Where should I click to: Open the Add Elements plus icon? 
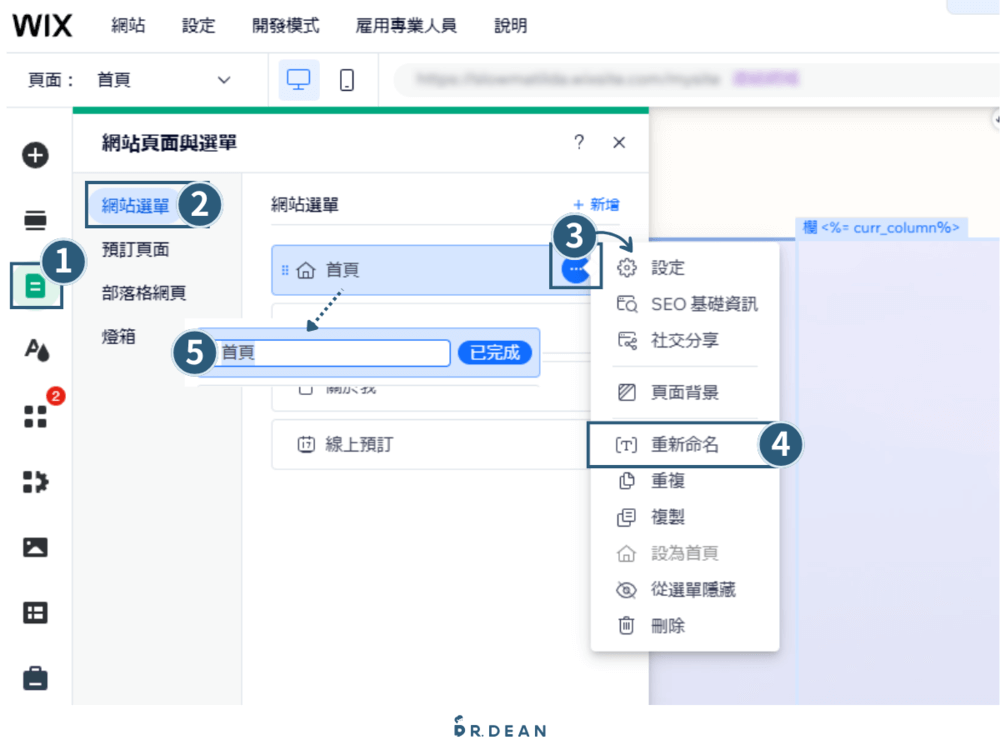(36, 156)
